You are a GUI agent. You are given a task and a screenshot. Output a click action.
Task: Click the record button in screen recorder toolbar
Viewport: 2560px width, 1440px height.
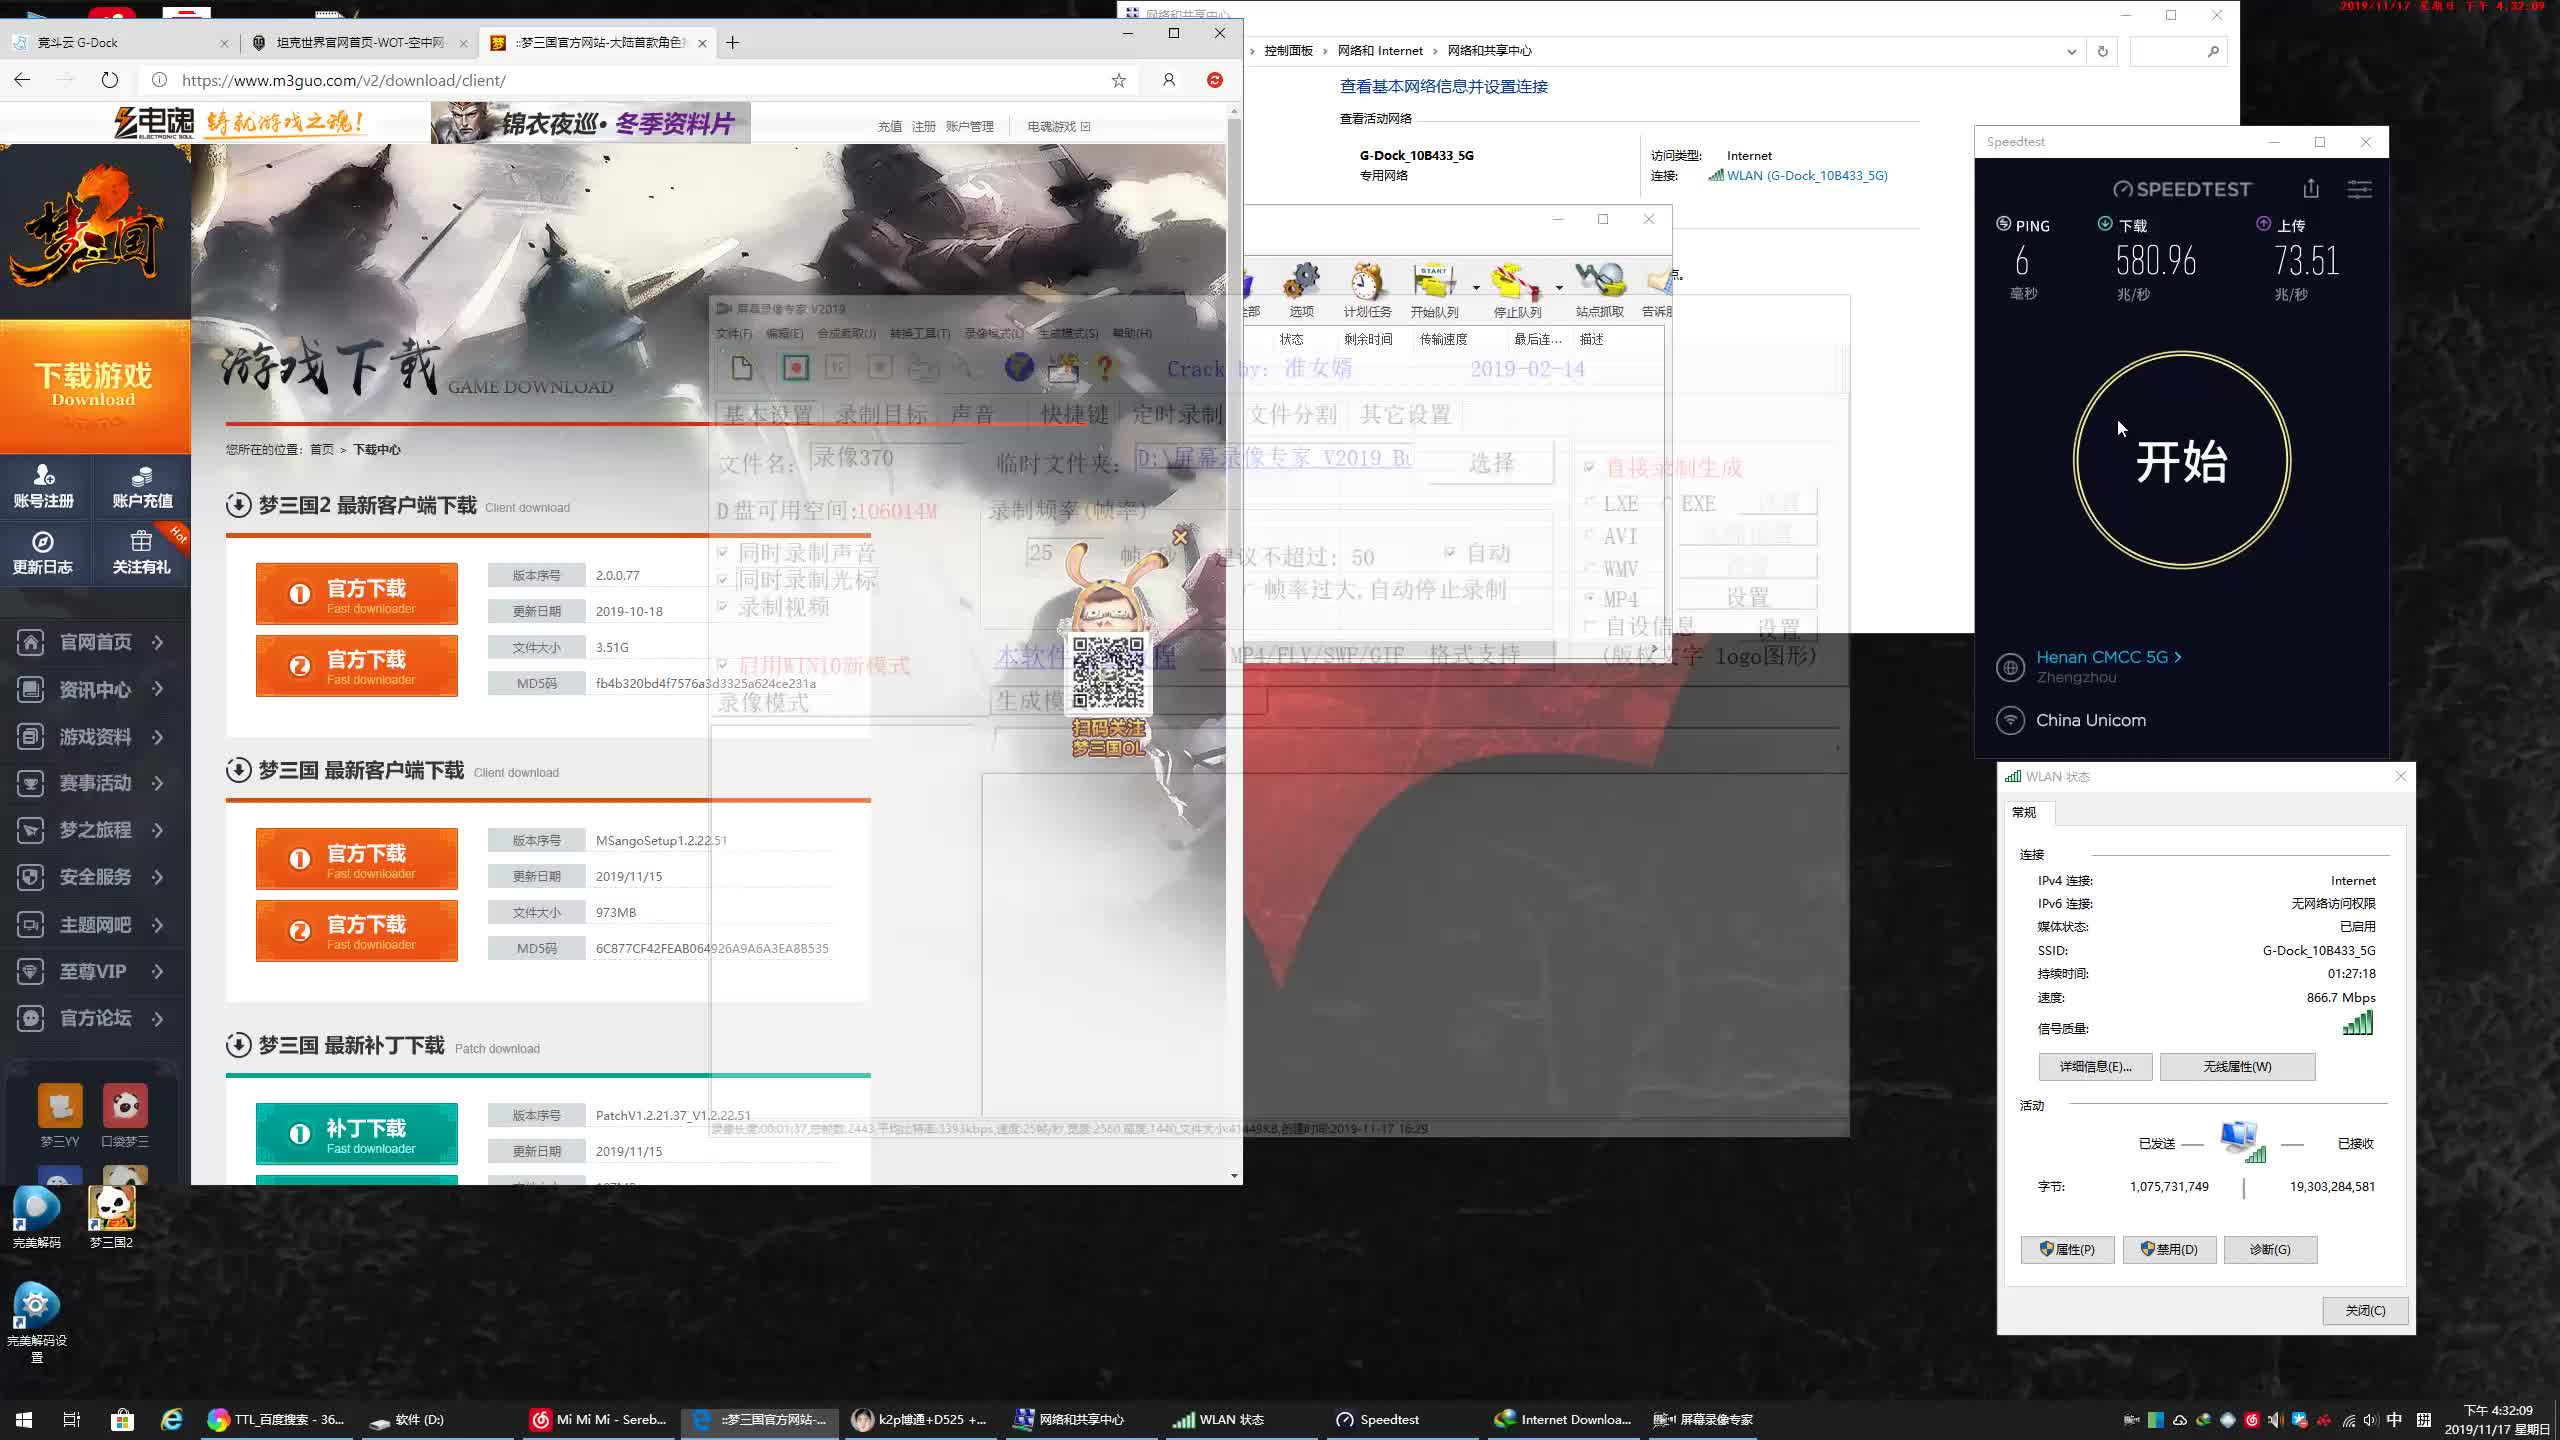796,367
